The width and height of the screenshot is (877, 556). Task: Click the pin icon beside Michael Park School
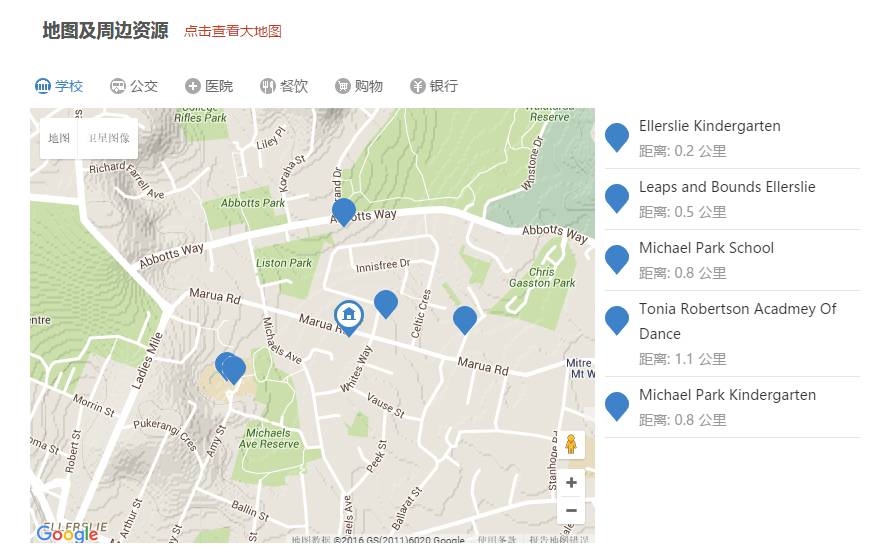pyautogui.click(x=617, y=259)
